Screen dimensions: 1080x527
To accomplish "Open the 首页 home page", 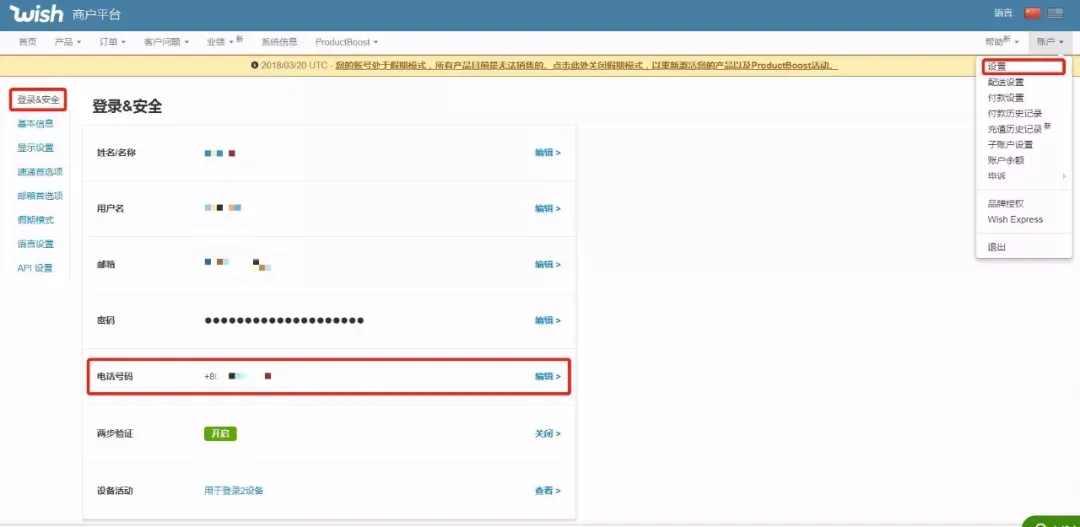I will pyautogui.click(x=28, y=42).
